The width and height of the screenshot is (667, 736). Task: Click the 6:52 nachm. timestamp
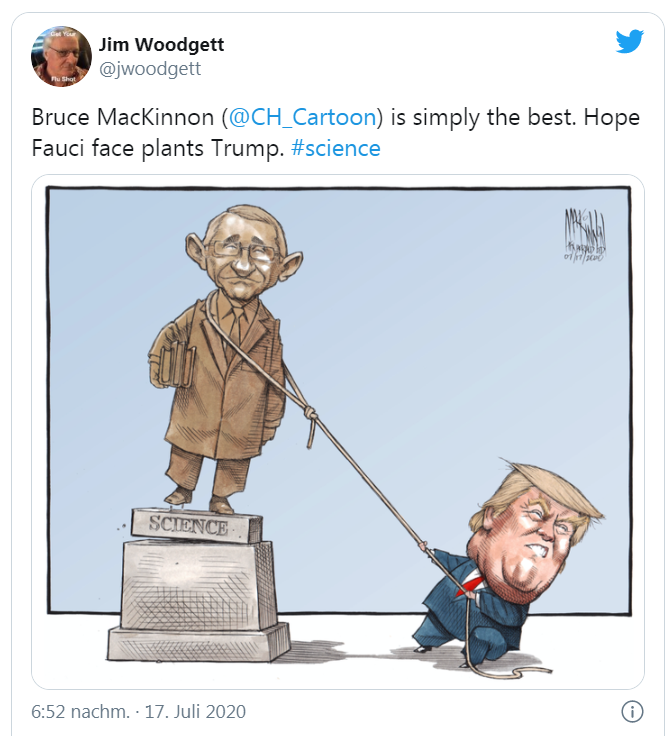click(x=80, y=712)
